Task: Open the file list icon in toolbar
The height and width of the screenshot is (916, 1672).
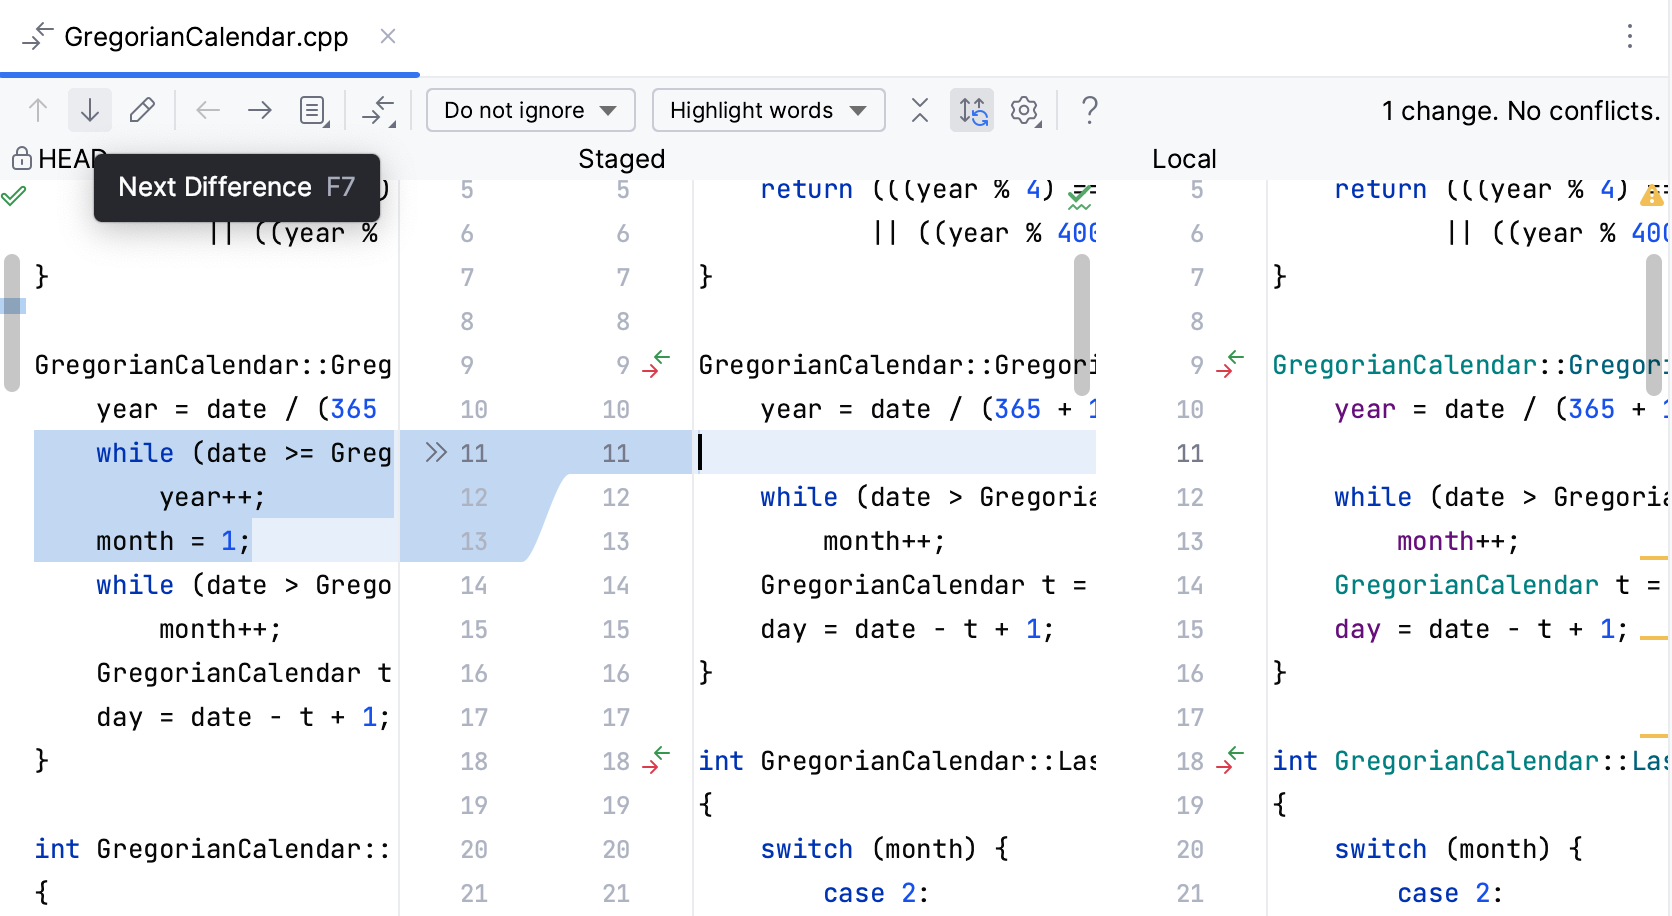Action: [x=314, y=110]
